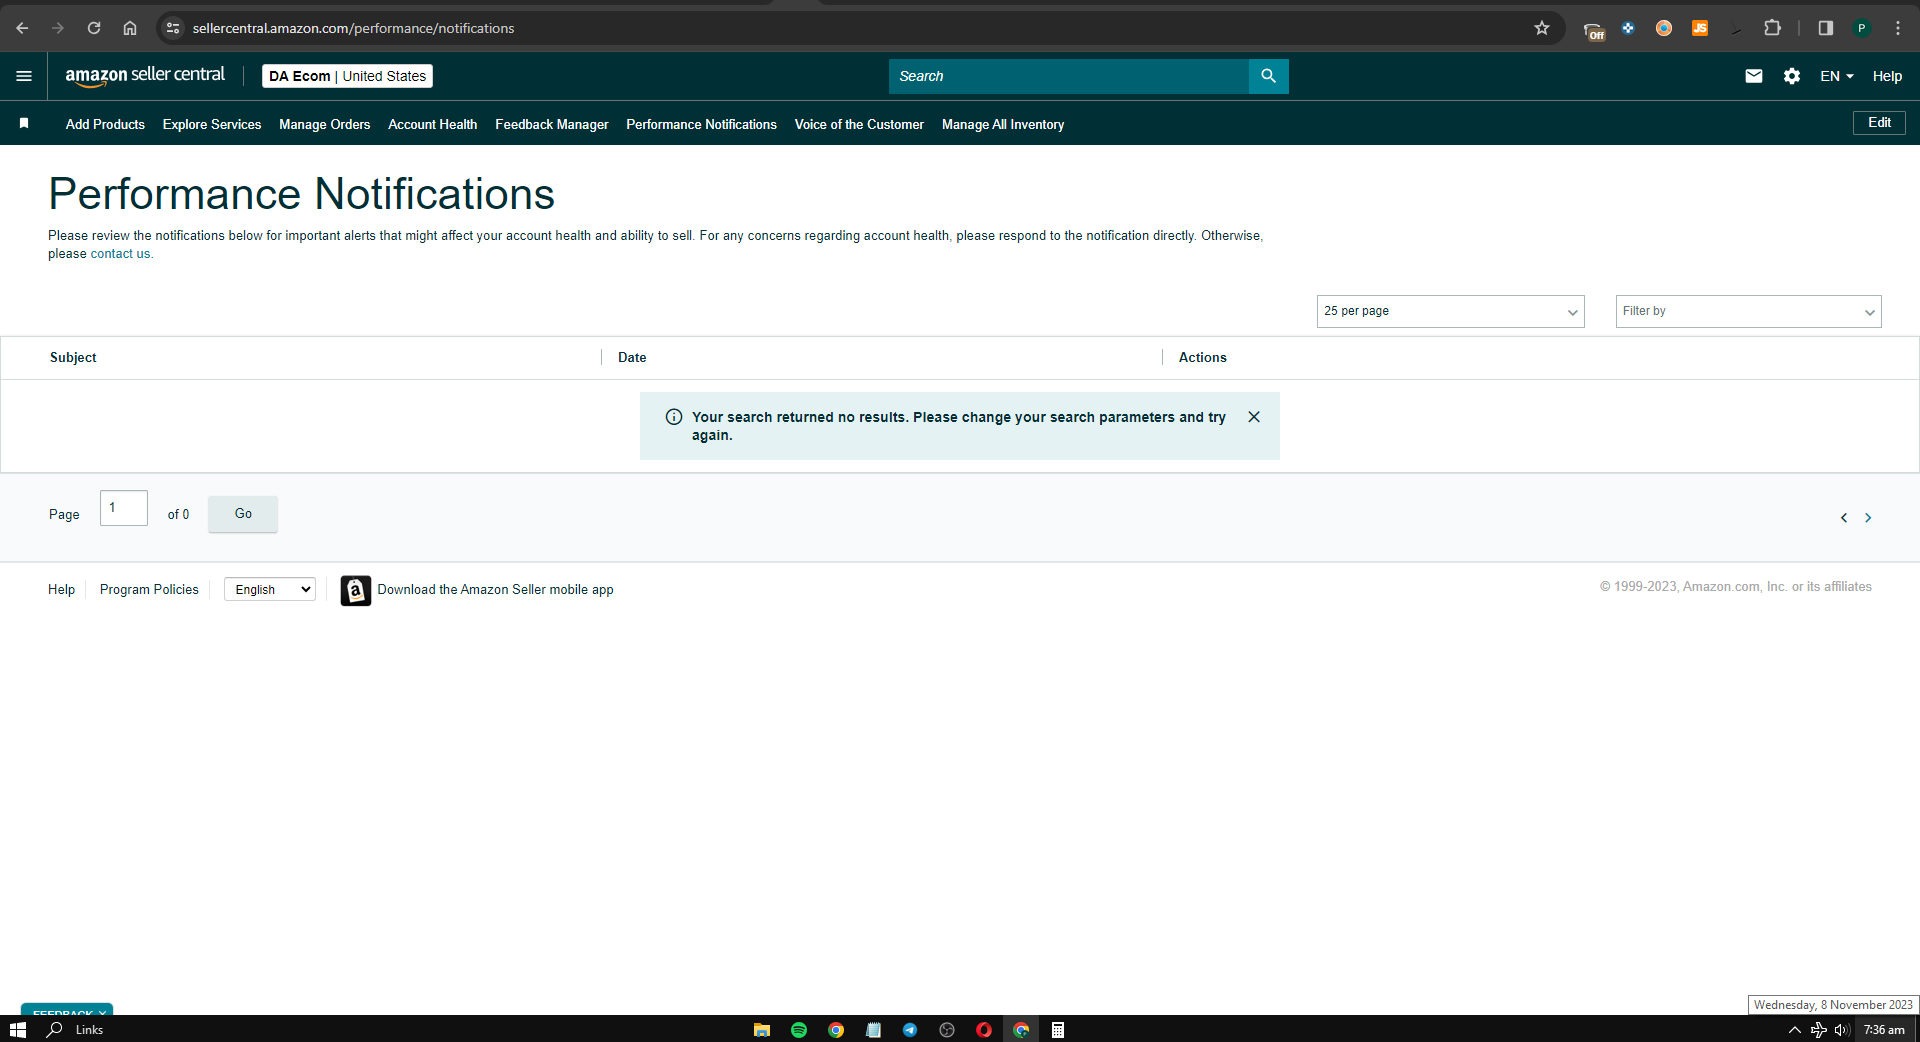This screenshot has width=1920, height=1042.
Task: Click the bookmark flag icon
Action: coord(24,123)
